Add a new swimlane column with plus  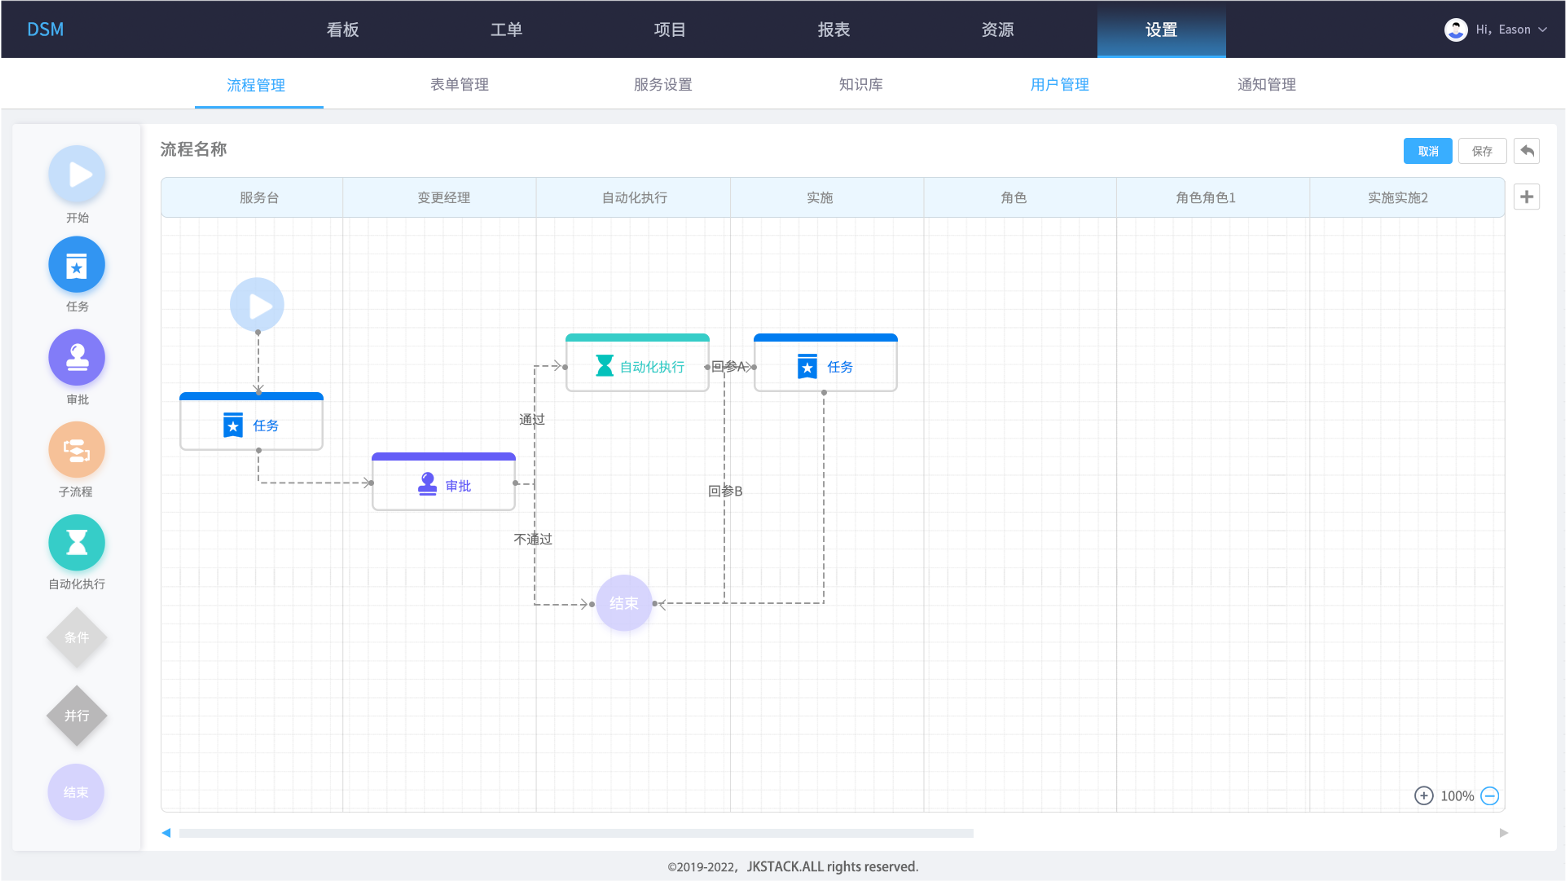(1526, 197)
